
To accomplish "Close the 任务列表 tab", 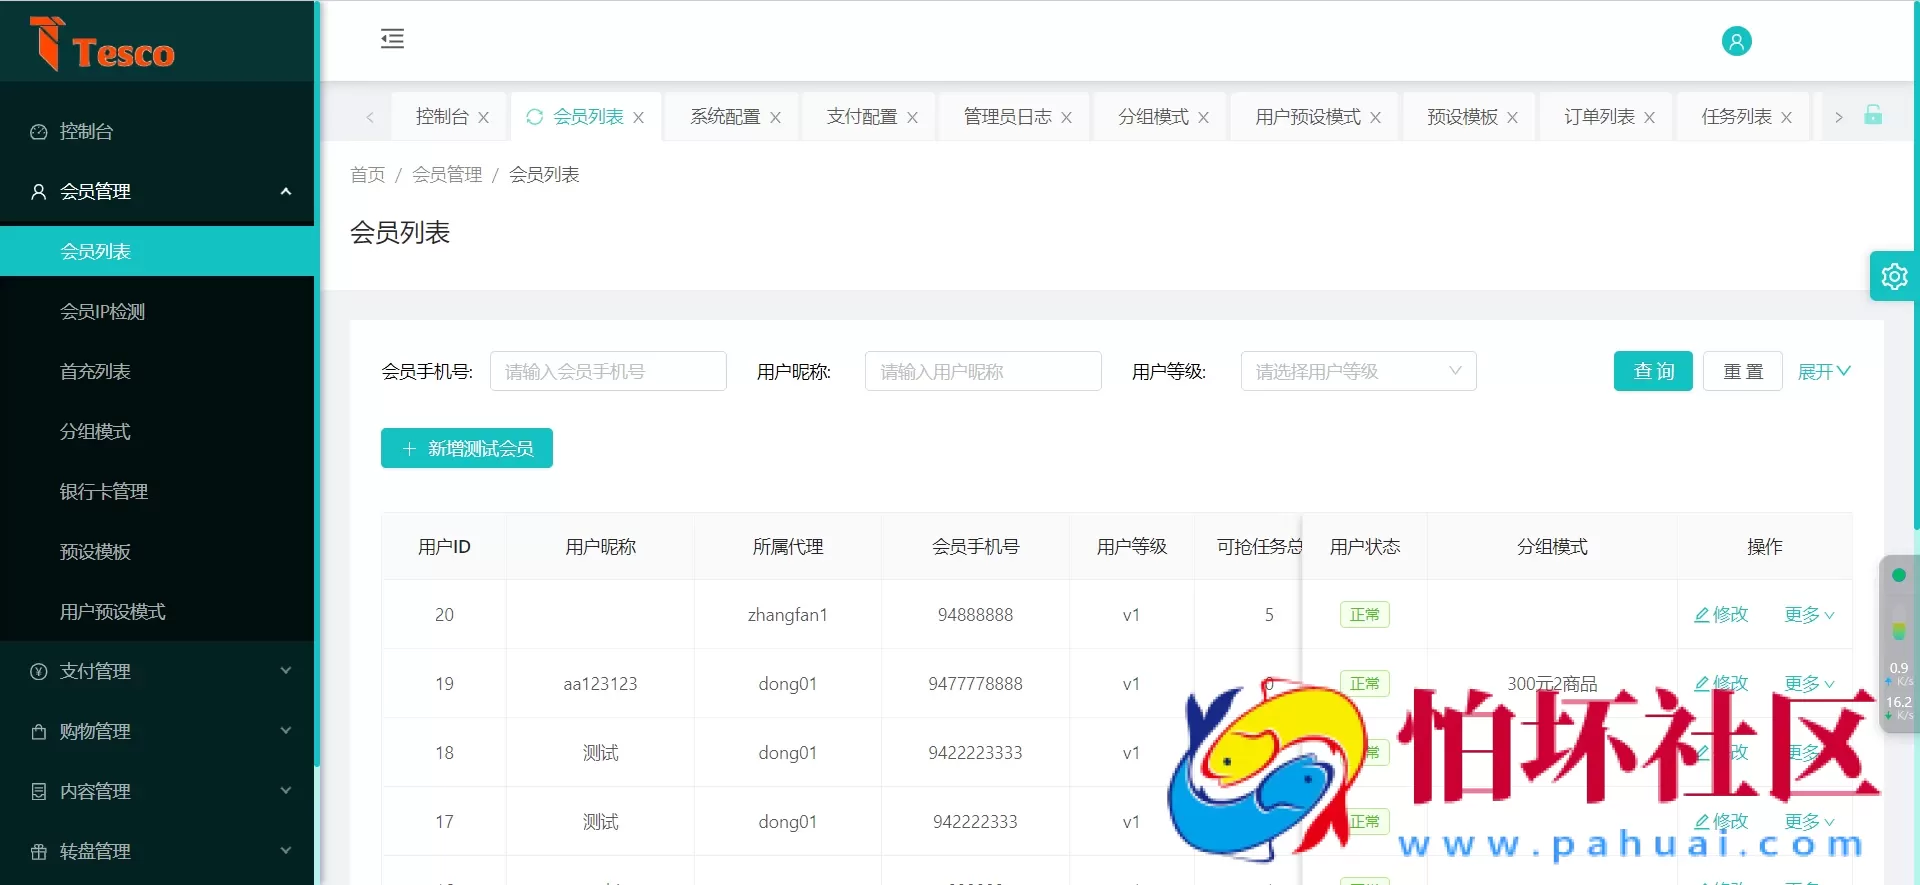I will (1787, 117).
